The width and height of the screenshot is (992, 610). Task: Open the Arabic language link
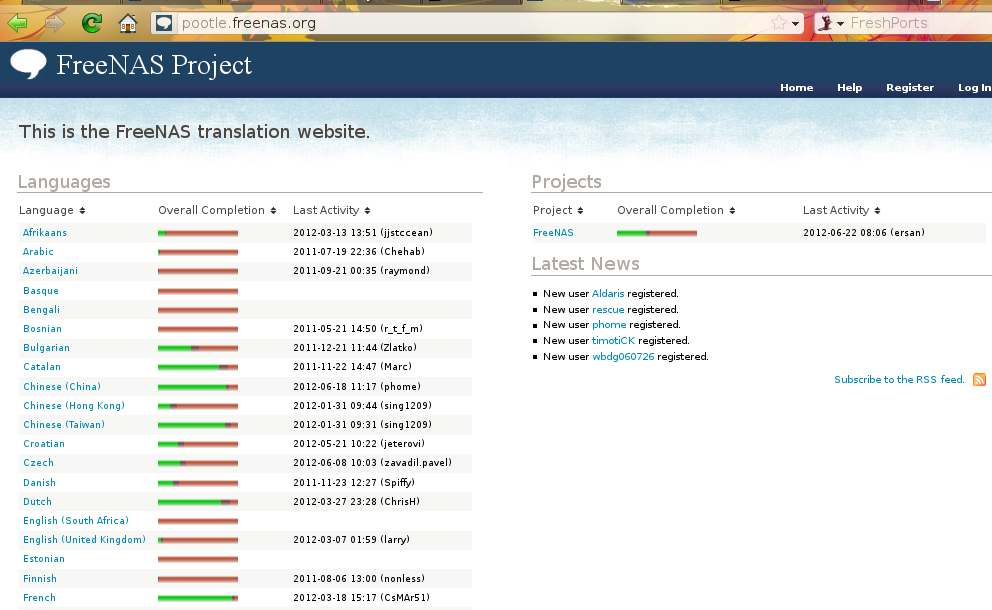click(38, 252)
